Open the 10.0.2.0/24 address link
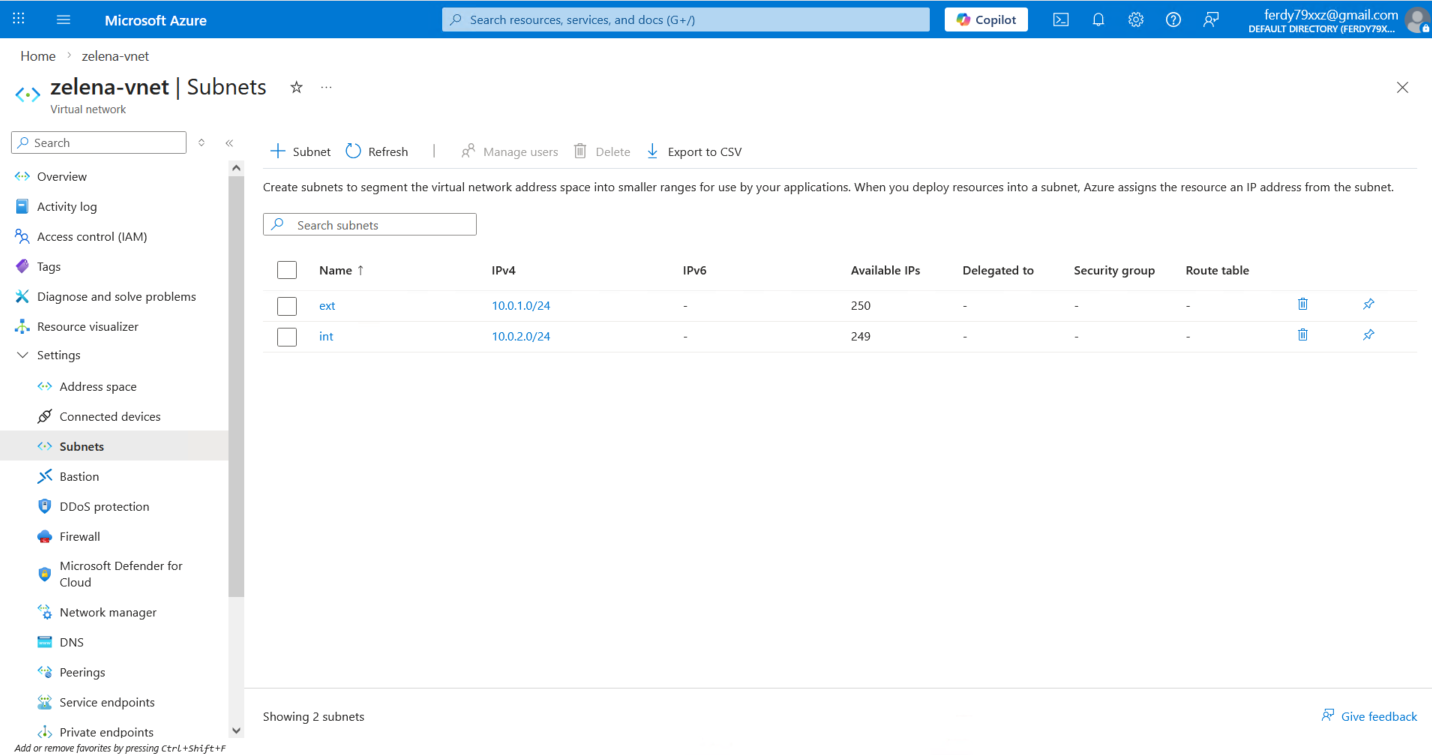The width and height of the screenshot is (1432, 755). (x=521, y=336)
